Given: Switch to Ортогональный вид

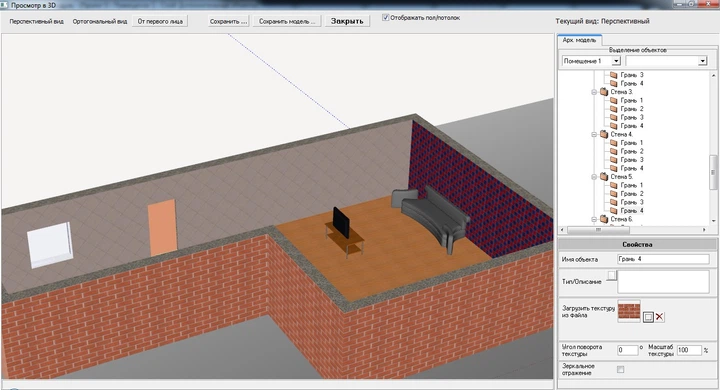Looking at the screenshot, I should (x=100, y=21).
